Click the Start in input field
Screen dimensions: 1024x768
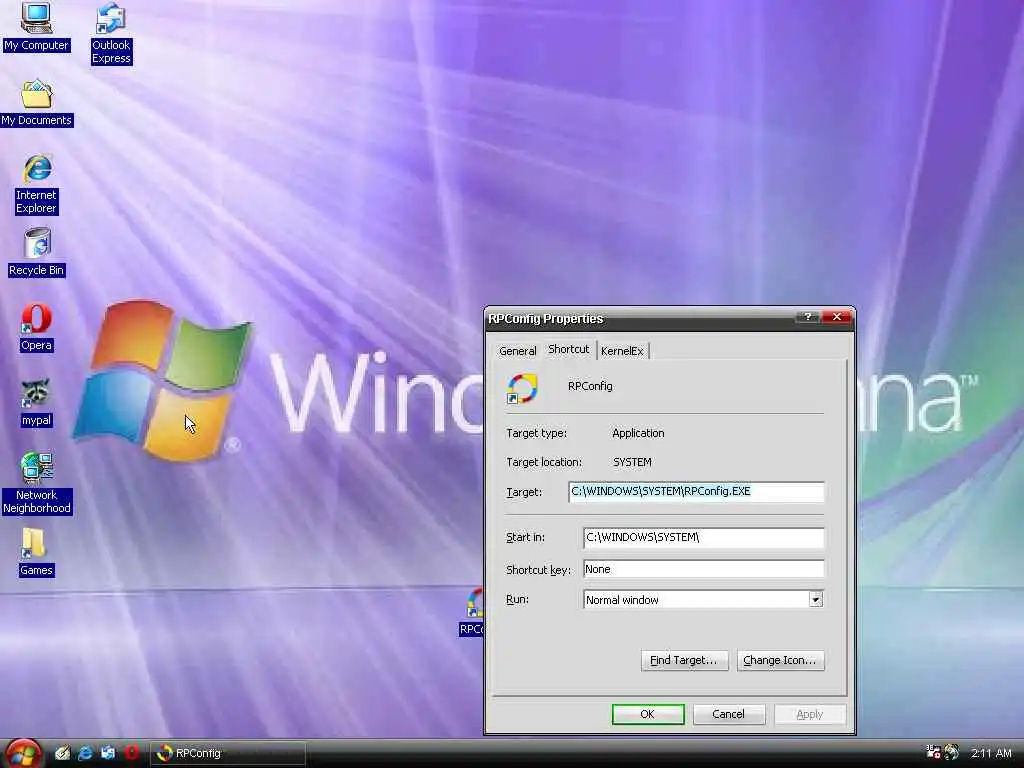pyautogui.click(x=703, y=537)
